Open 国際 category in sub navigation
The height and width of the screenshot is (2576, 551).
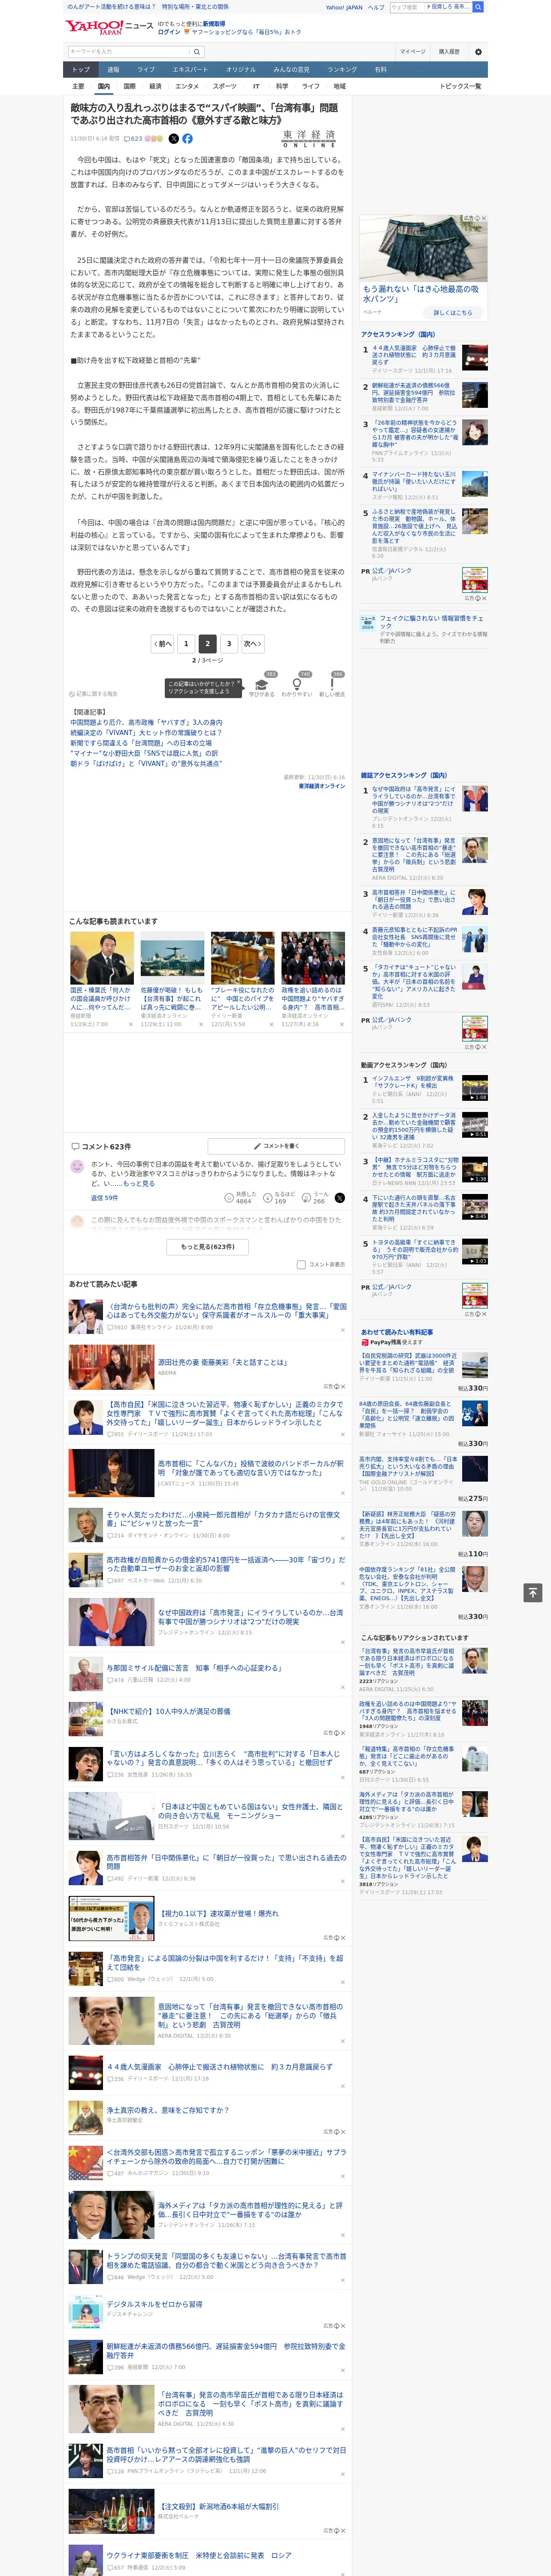tap(129, 86)
